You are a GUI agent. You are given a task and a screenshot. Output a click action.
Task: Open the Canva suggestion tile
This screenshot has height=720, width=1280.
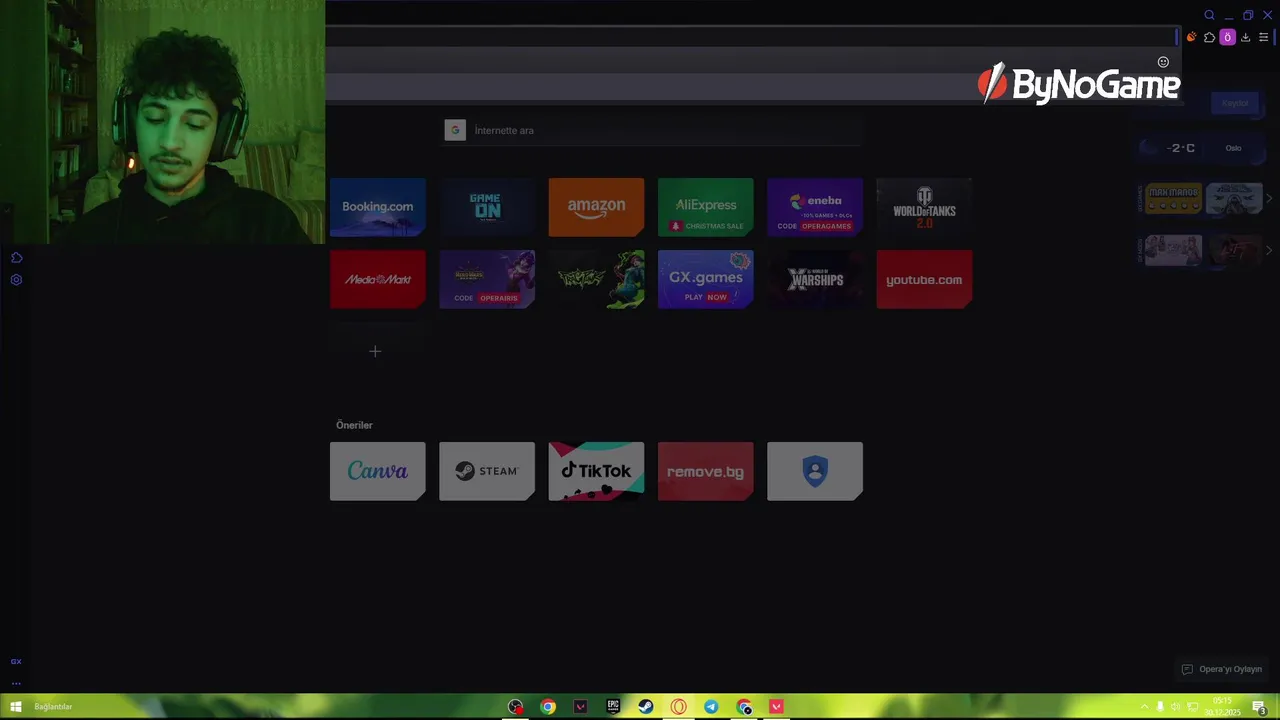point(378,471)
